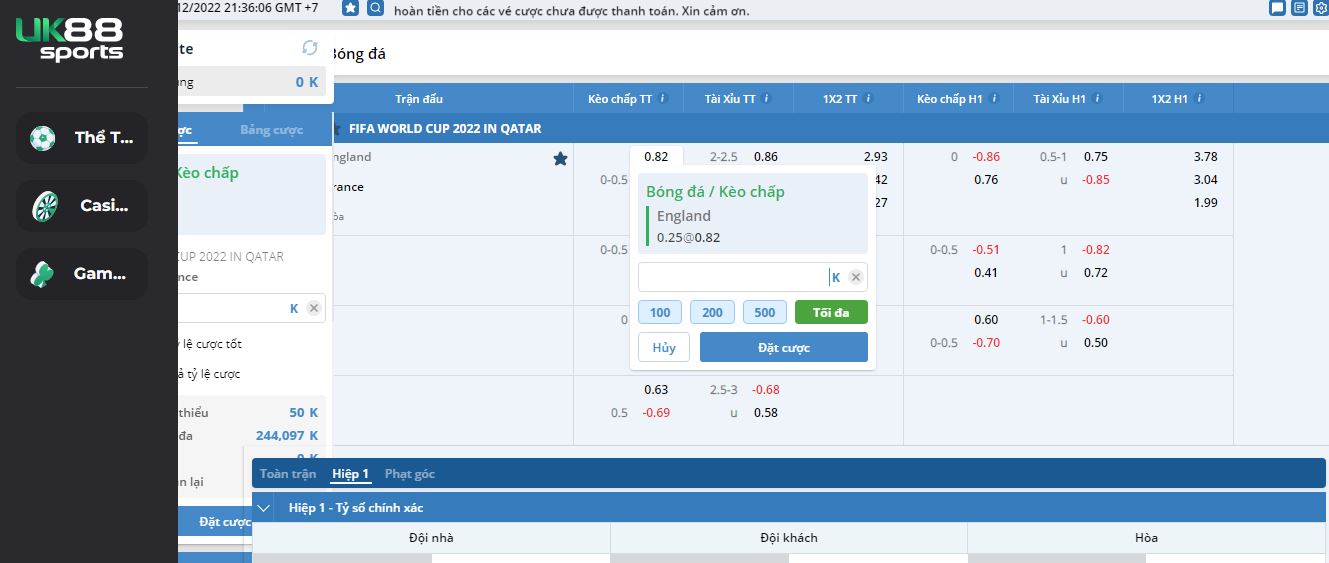Click the 0.41 odds in Kèo chấp H1
This screenshot has height=563, width=1329.
pos(986,272)
